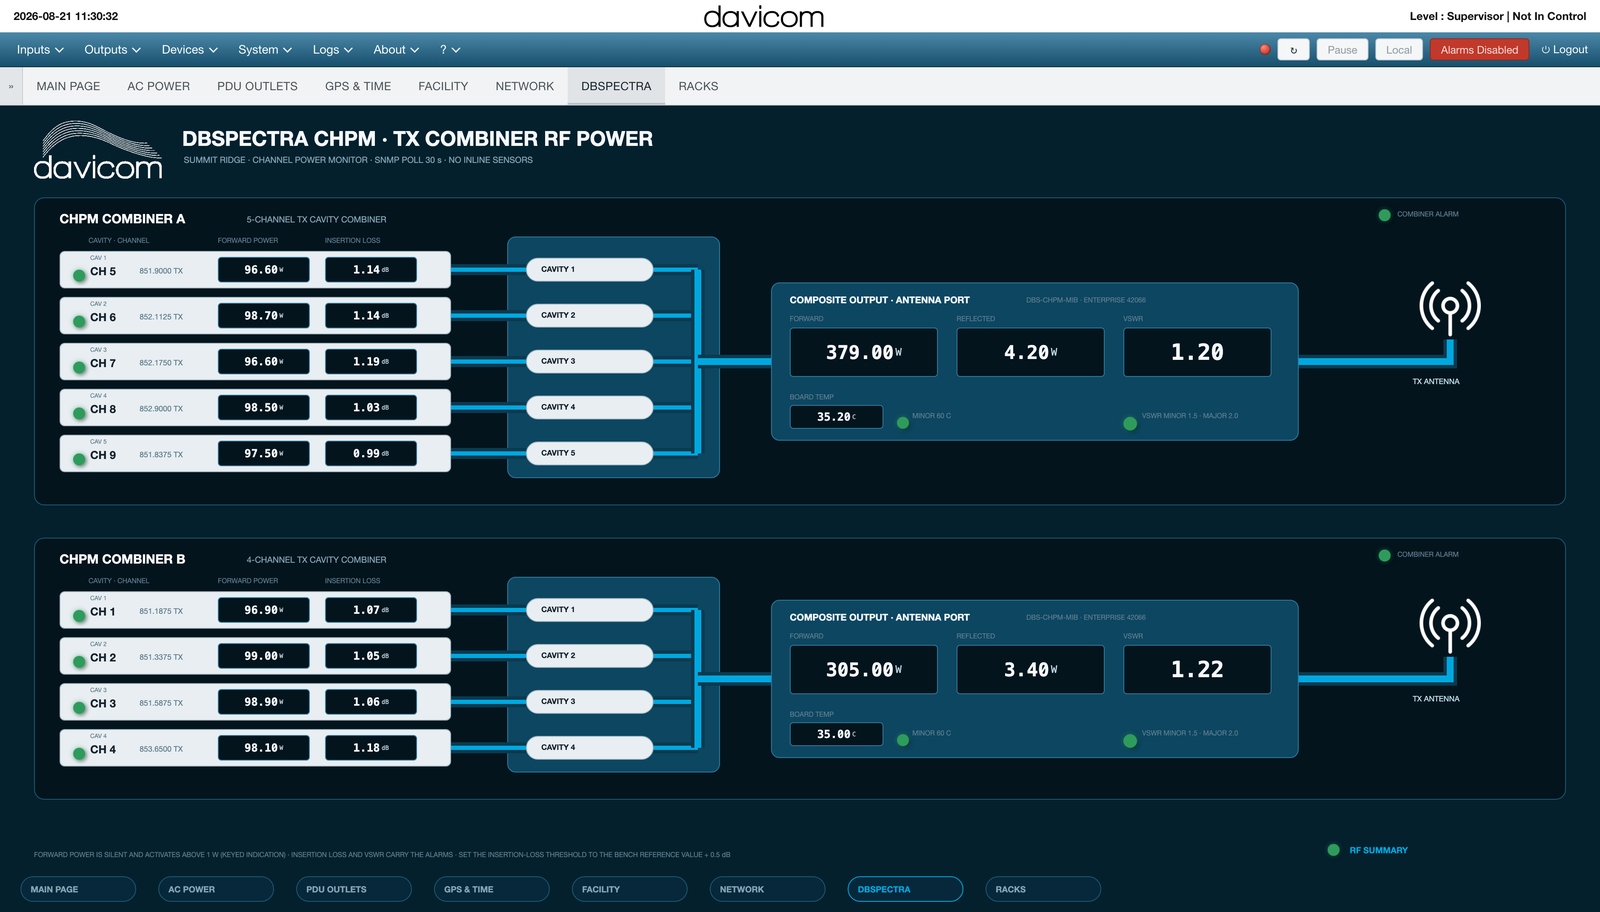Screen dimensions: 1600x912
Task: Expand the tab bar chevron at far left
Action: tap(11, 86)
